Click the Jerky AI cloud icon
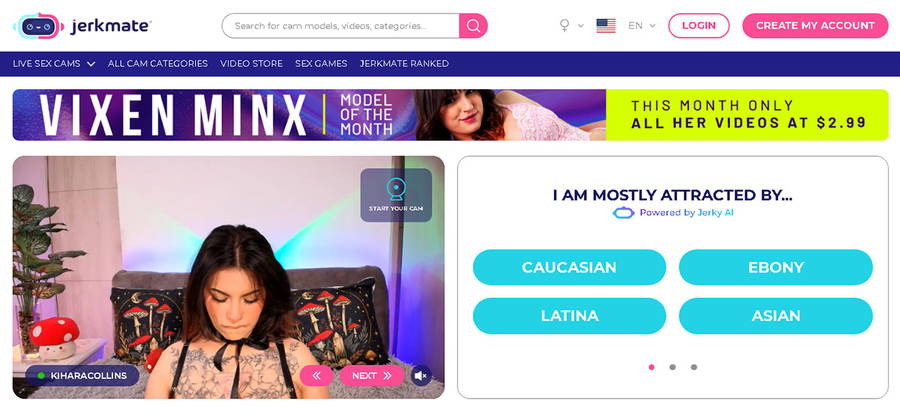Screen dimensions: 900x419 coord(623,213)
